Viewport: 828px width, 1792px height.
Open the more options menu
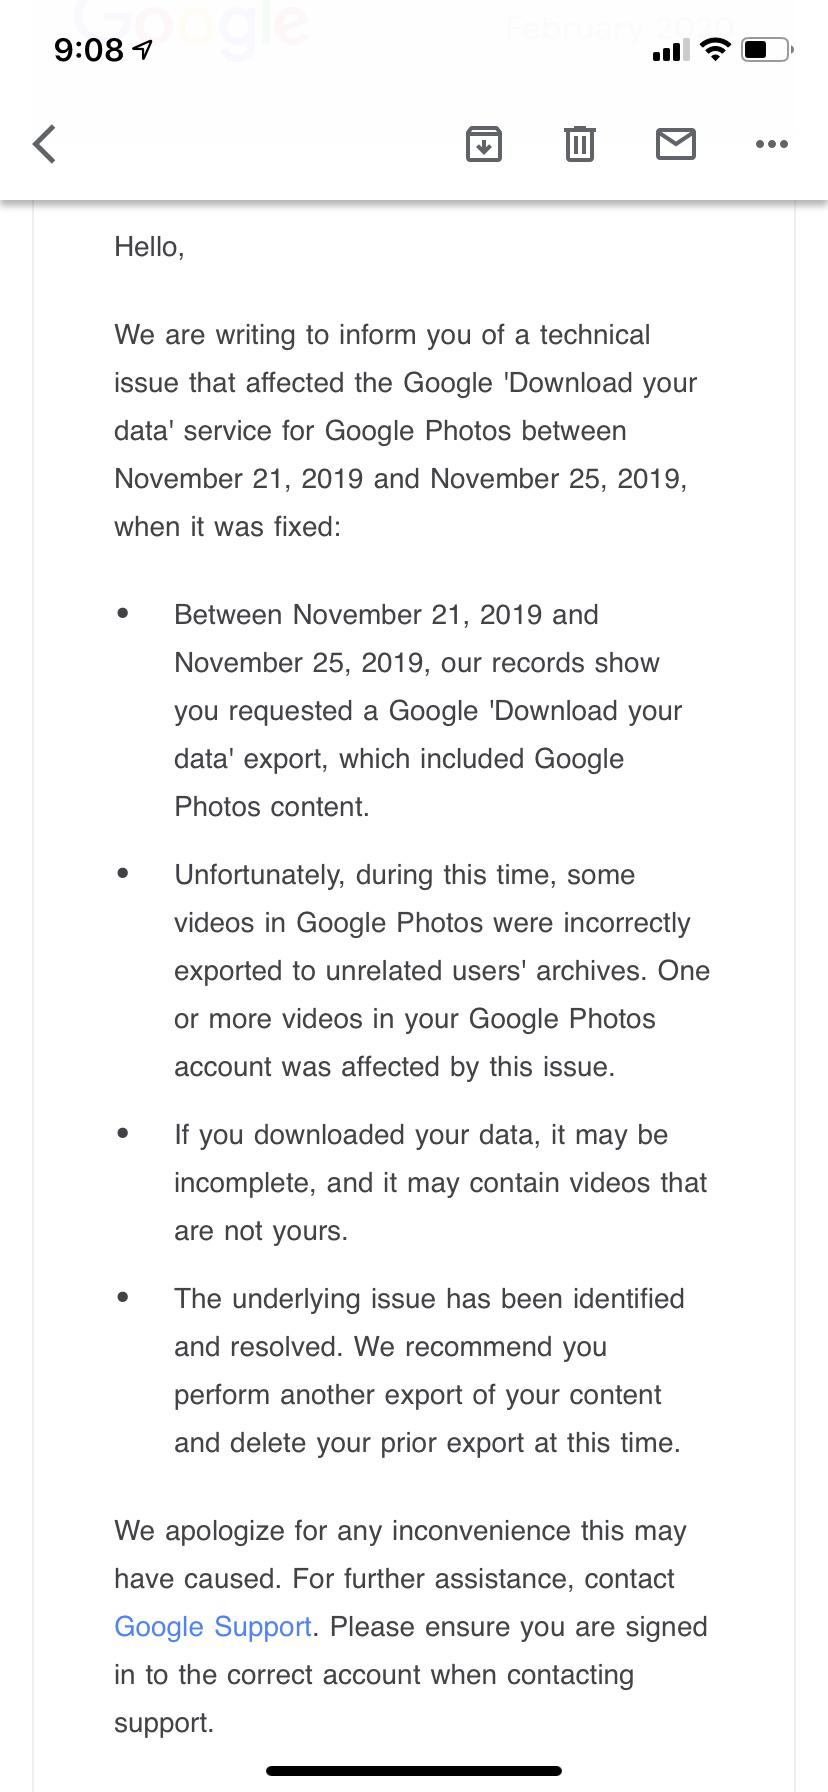[x=772, y=144]
